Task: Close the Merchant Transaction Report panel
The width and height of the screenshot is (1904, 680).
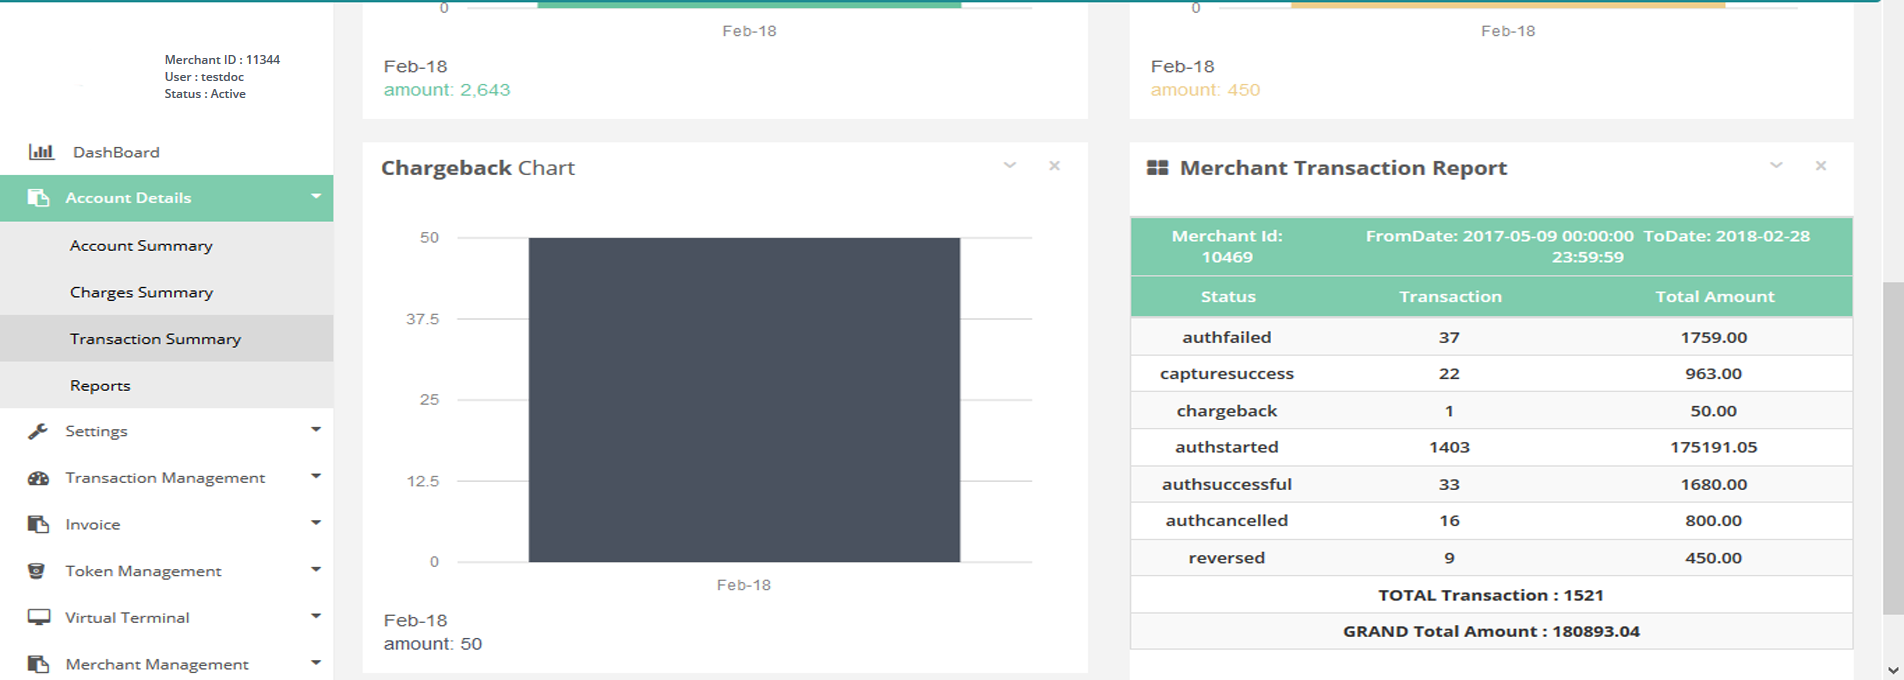Action: click(x=1821, y=166)
